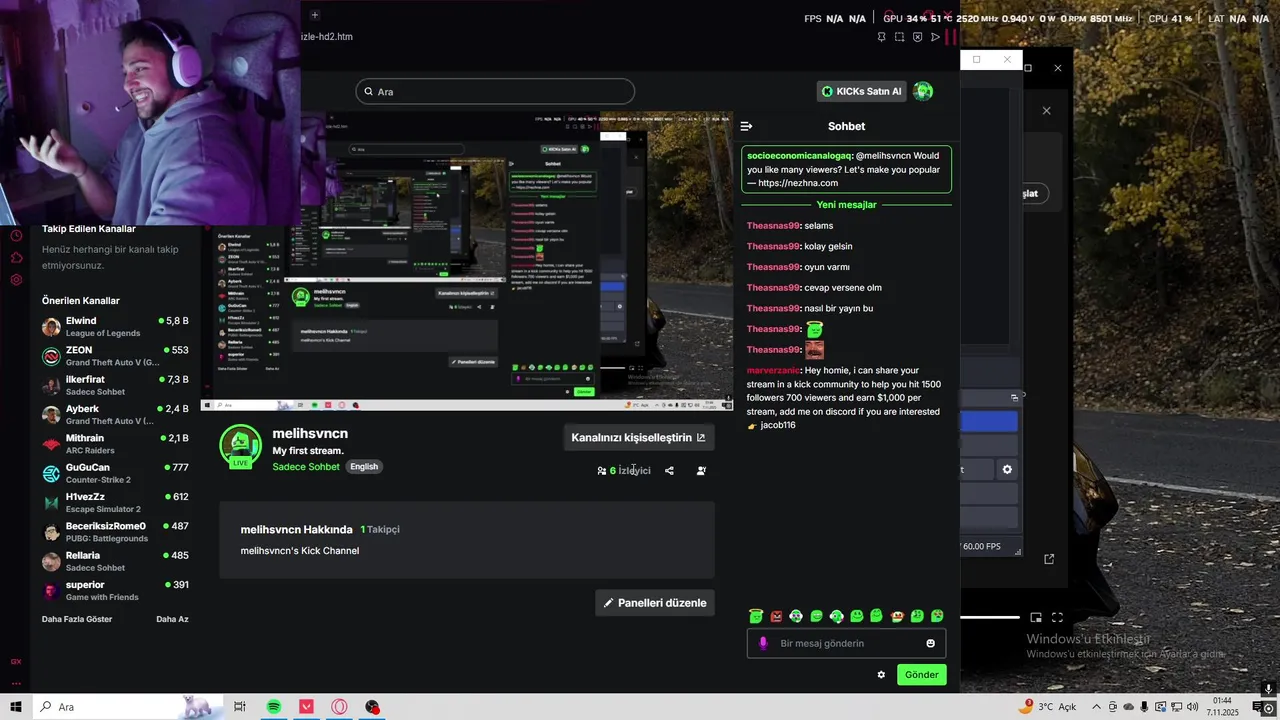Click settings gear in background OBS window
1280x720 pixels.
pyautogui.click(x=1007, y=469)
